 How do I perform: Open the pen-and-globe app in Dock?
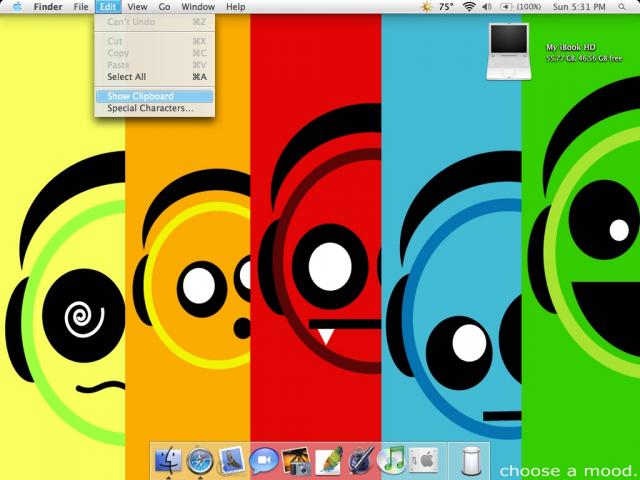[x=361, y=461]
